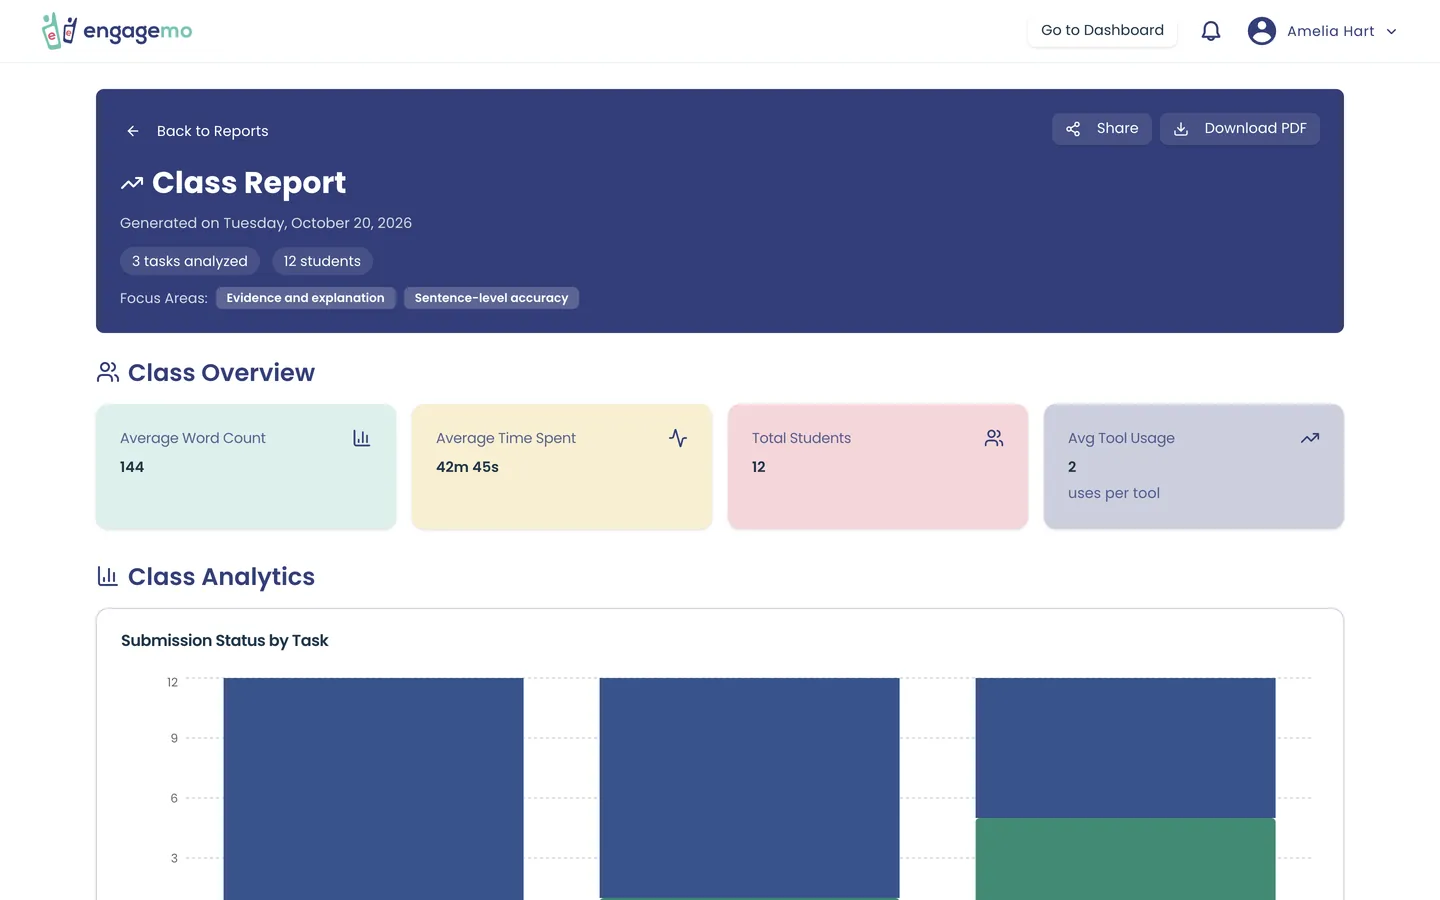The height and width of the screenshot is (900, 1440).
Task: Click the download icon
Action: 1181,129
